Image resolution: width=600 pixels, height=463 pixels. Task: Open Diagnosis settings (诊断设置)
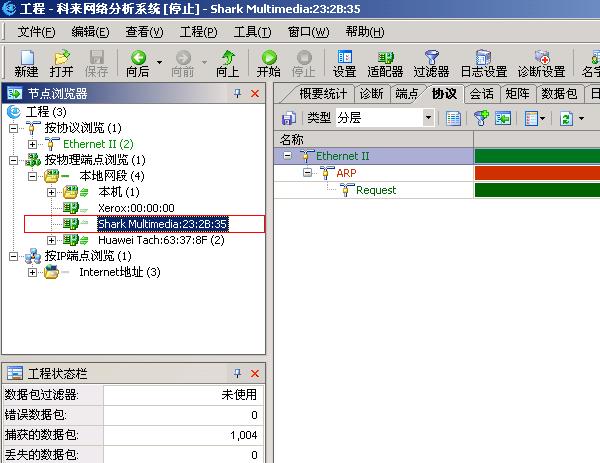tap(542, 64)
